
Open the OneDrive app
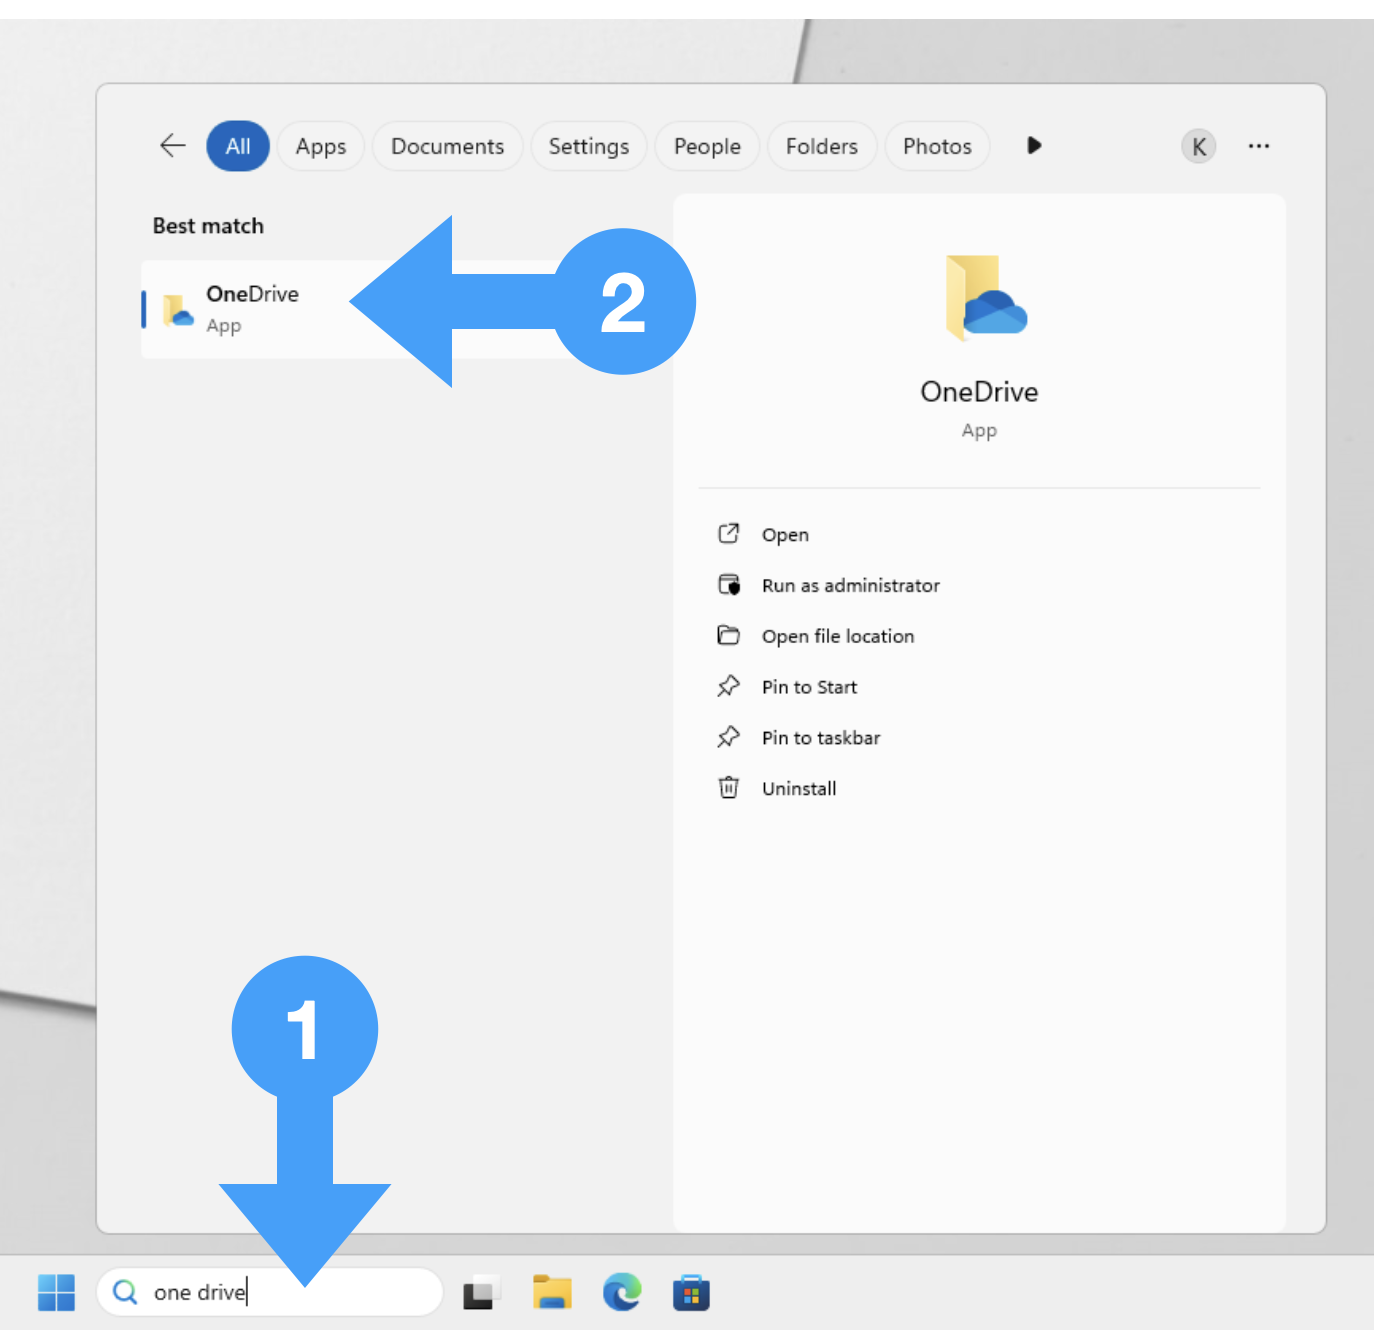(785, 535)
